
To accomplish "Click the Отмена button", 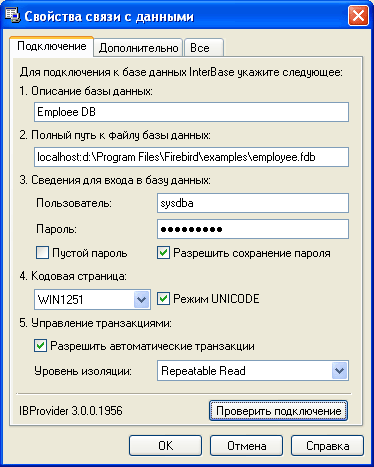I will 246,446.
